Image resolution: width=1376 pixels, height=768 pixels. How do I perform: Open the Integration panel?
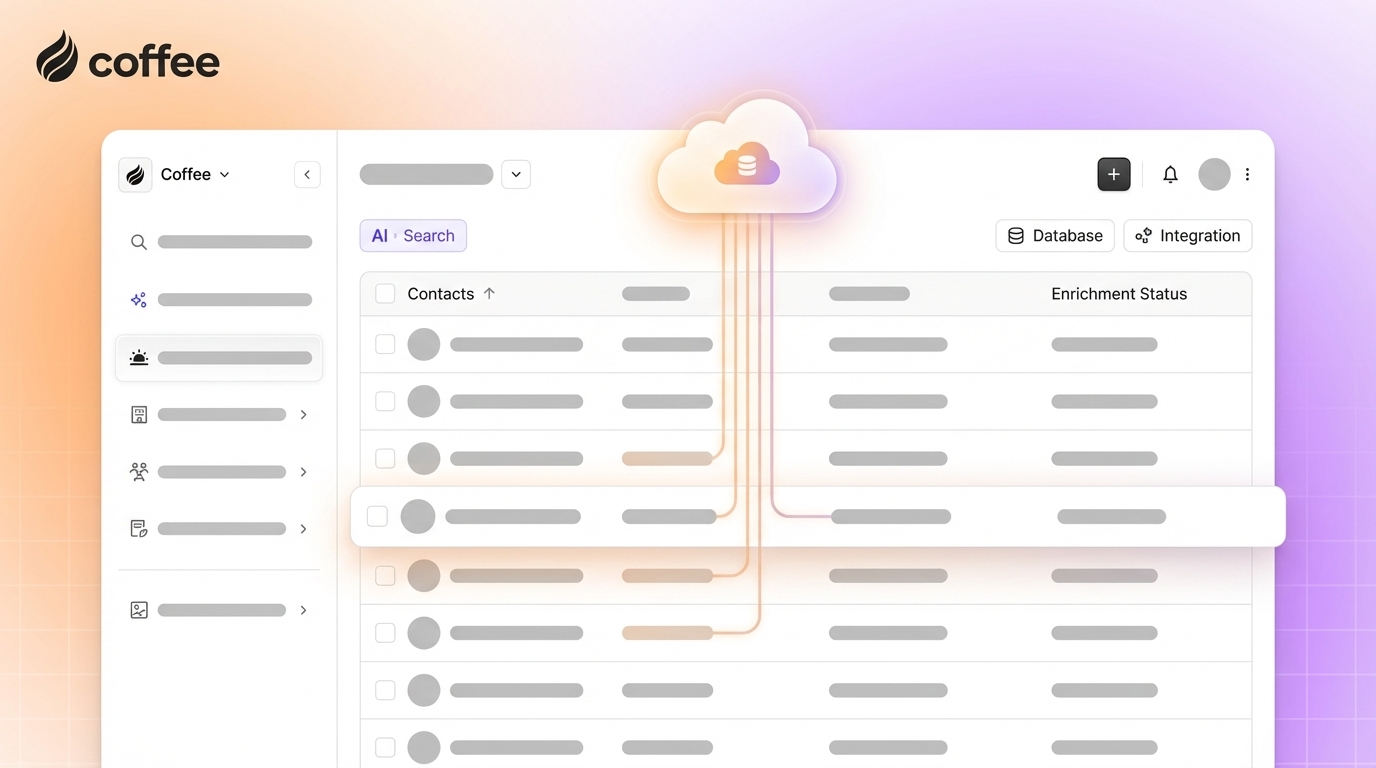pyautogui.click(x=1187, y=235)
